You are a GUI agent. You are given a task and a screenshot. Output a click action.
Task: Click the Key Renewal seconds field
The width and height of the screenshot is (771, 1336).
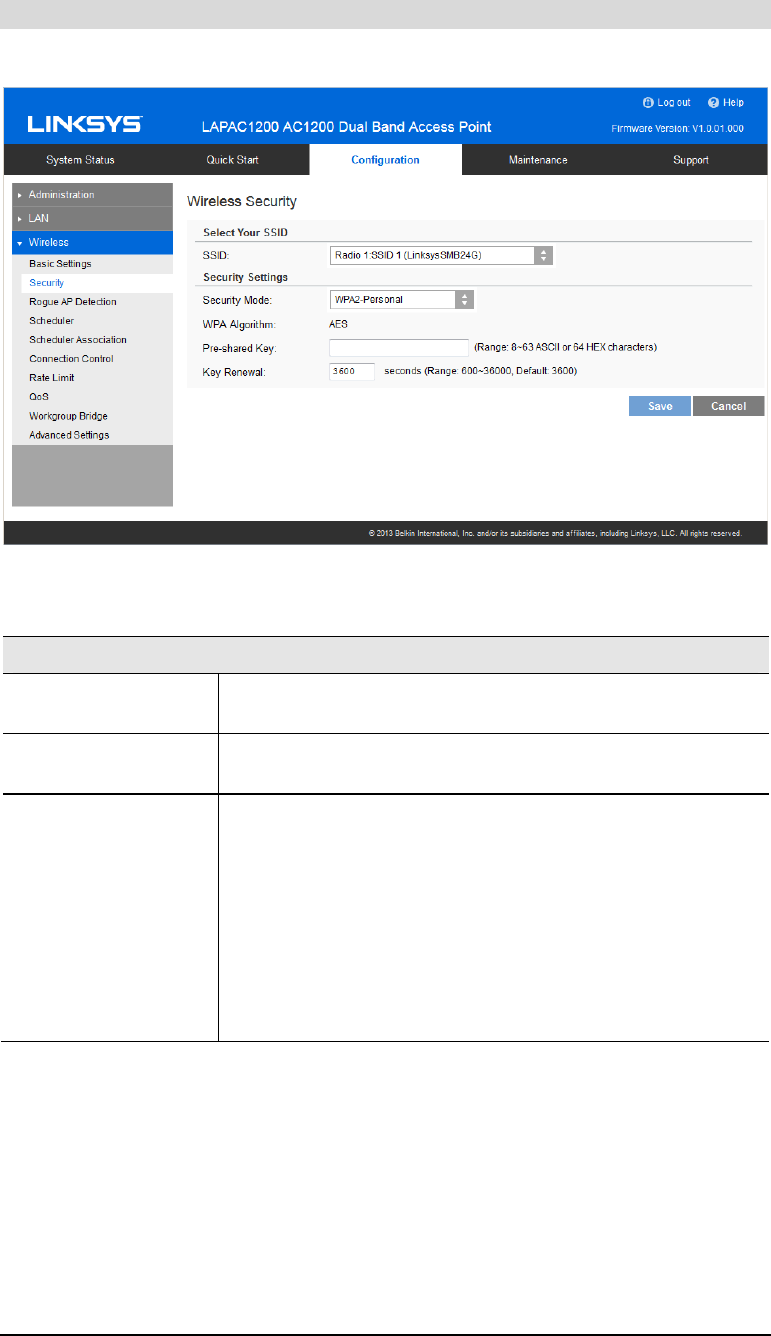[351, 371]
